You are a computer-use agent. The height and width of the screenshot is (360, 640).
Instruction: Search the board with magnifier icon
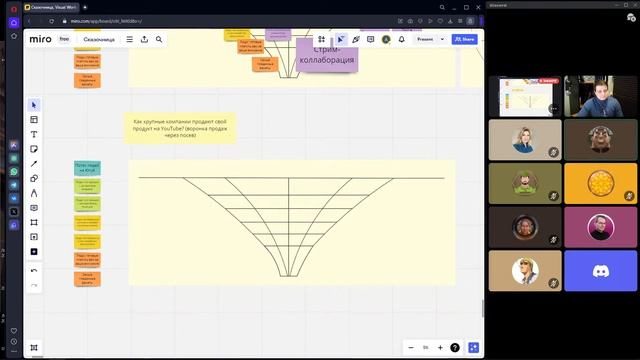tap(159, 39)
